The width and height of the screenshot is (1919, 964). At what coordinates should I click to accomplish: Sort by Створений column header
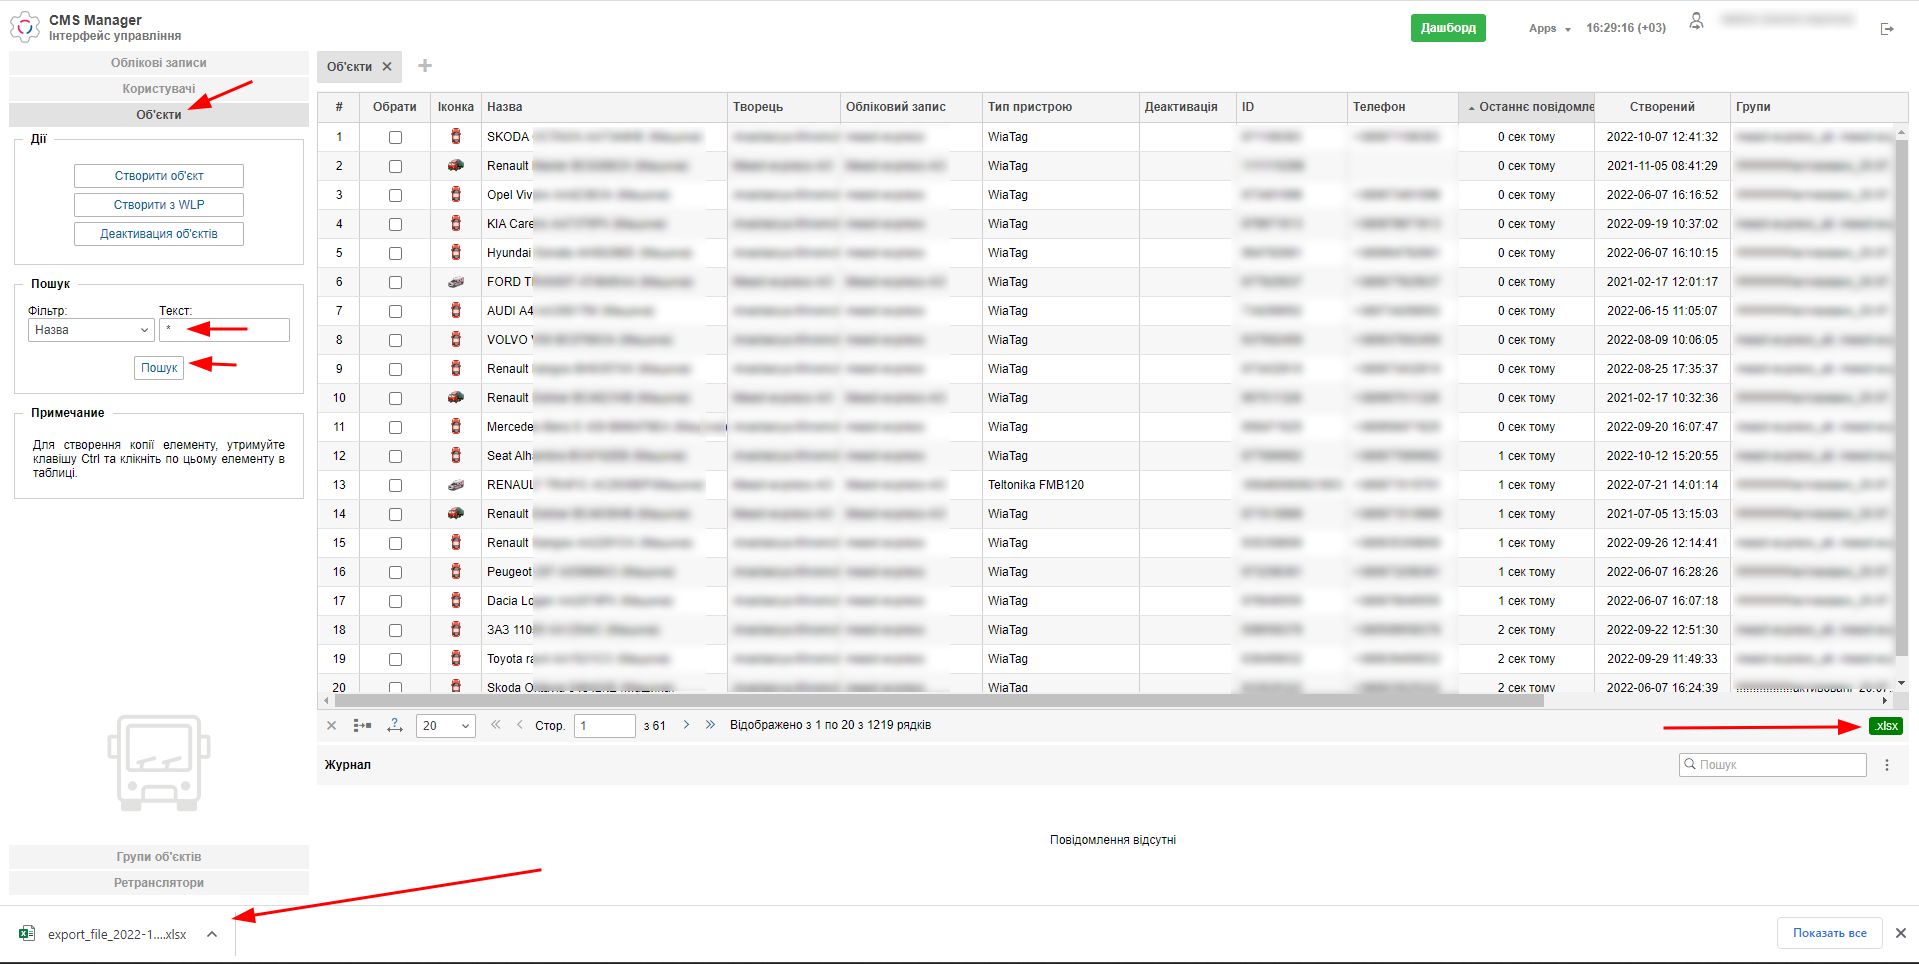click(x=1662, y=107)
